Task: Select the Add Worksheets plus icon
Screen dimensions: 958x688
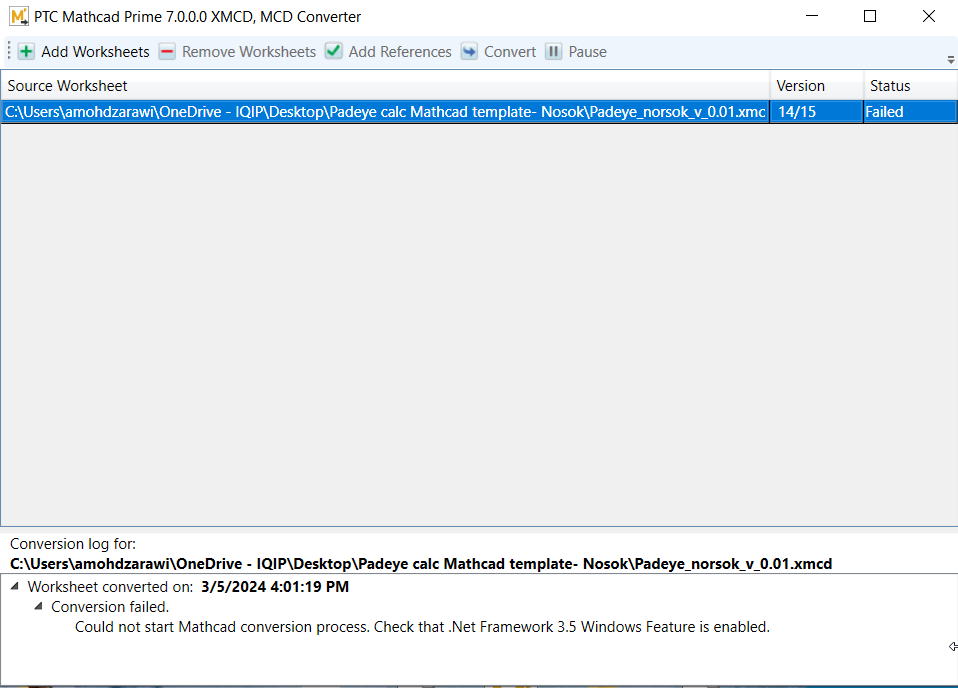Action: pos(25,51)
